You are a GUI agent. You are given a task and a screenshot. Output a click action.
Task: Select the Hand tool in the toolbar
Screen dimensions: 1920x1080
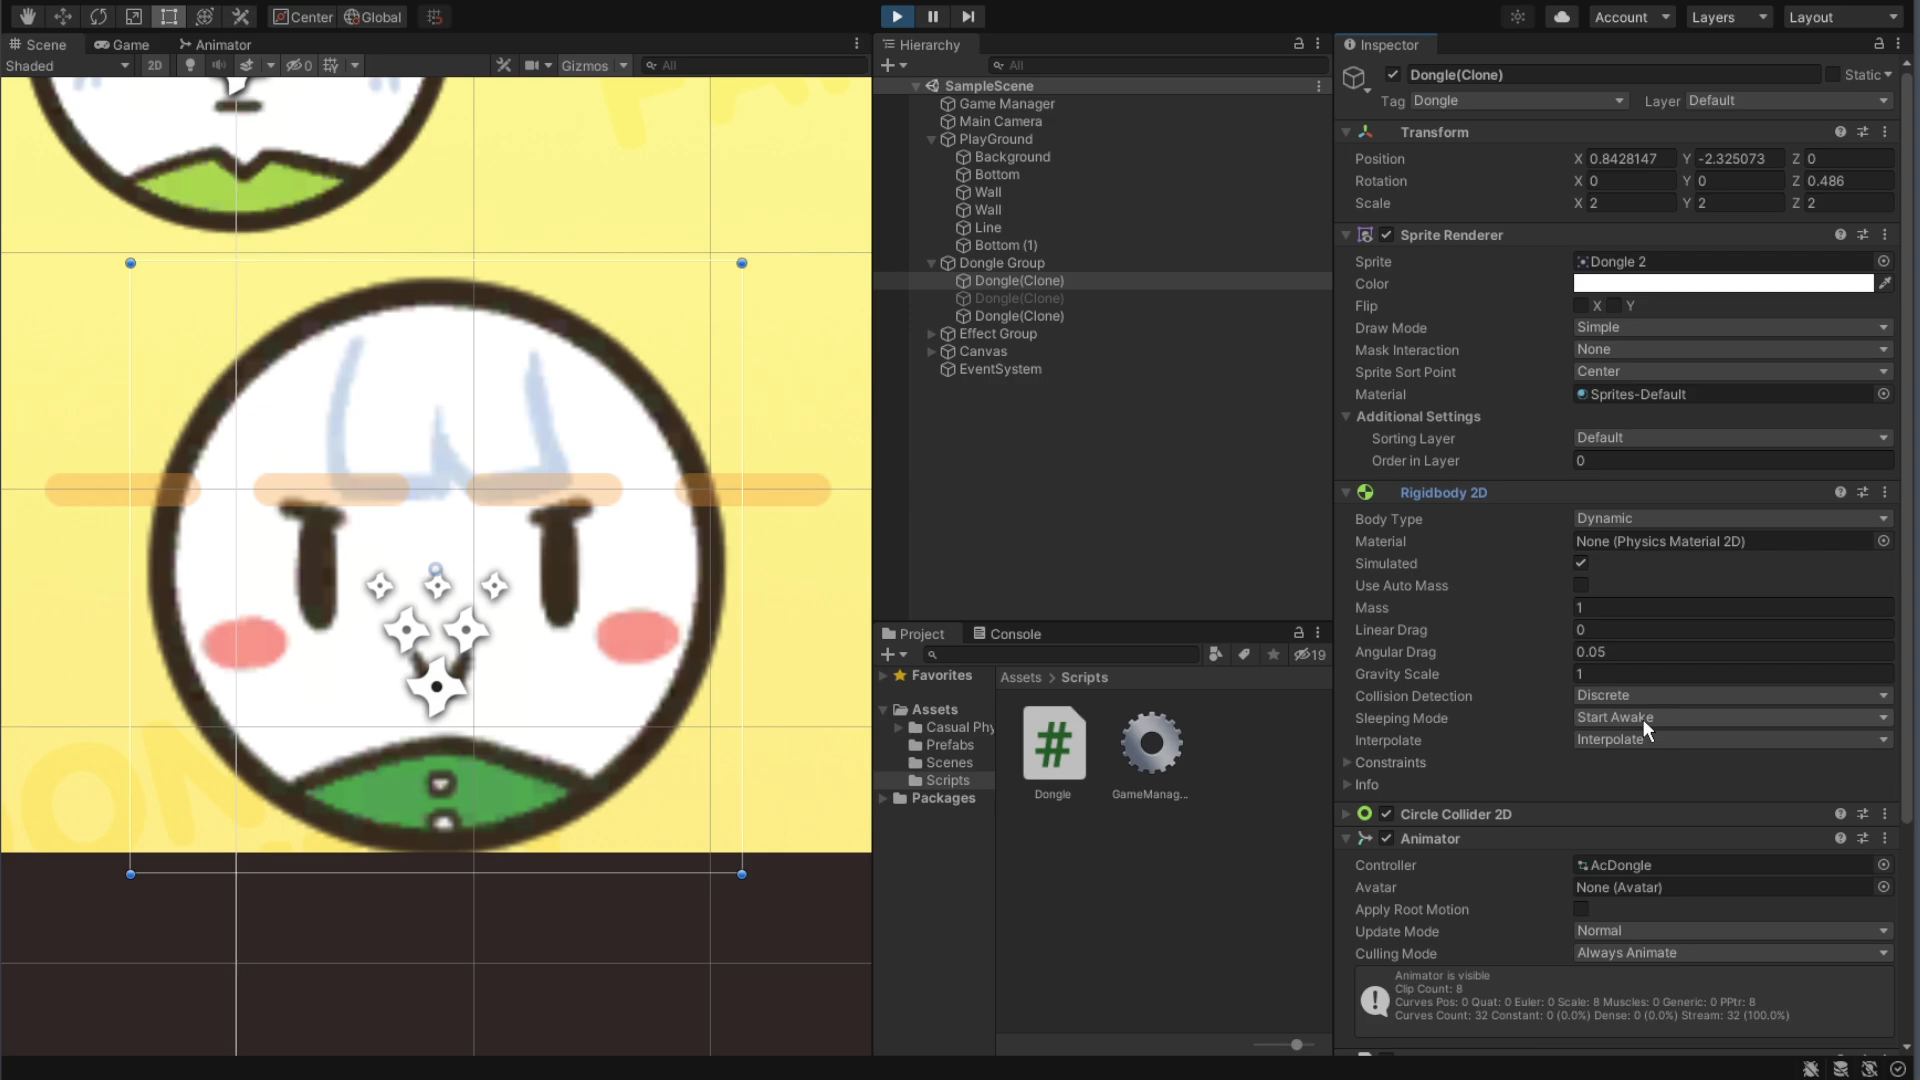tap(27, 16)
